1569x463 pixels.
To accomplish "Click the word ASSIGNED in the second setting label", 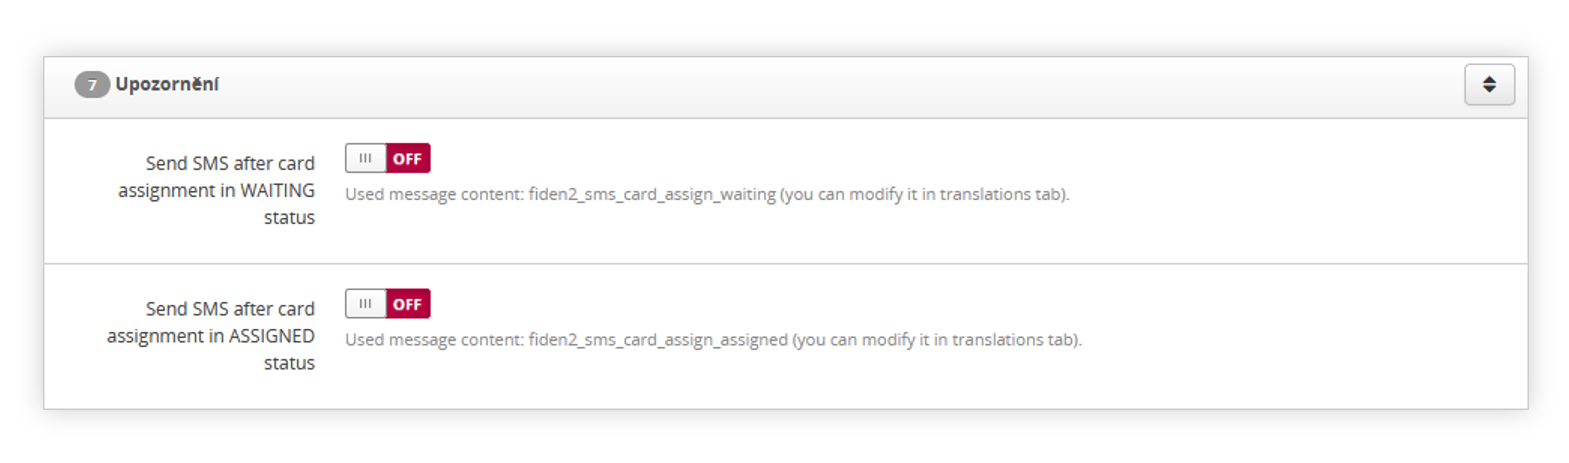I will (x=272, y=336).
